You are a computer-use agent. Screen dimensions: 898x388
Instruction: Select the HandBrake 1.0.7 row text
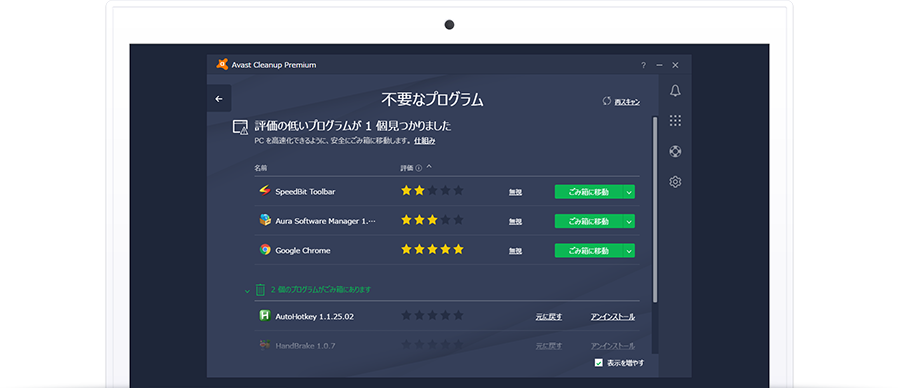305,346
